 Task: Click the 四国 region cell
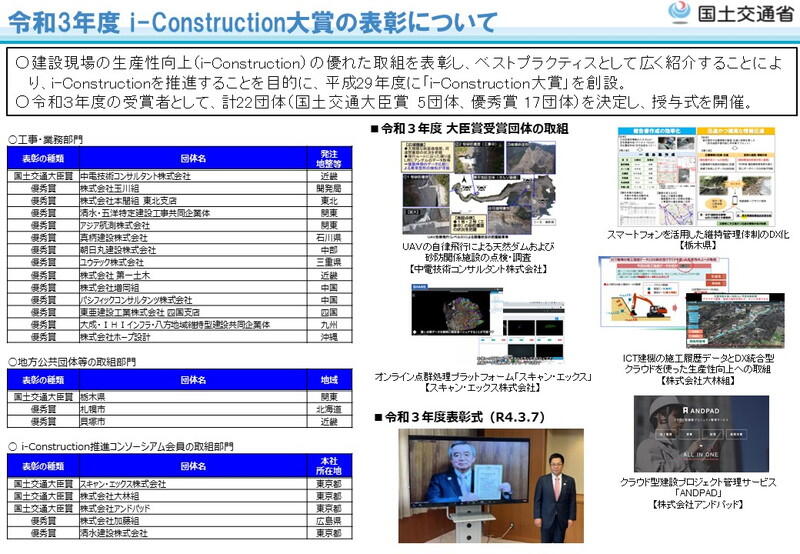[x=329, y=312]
